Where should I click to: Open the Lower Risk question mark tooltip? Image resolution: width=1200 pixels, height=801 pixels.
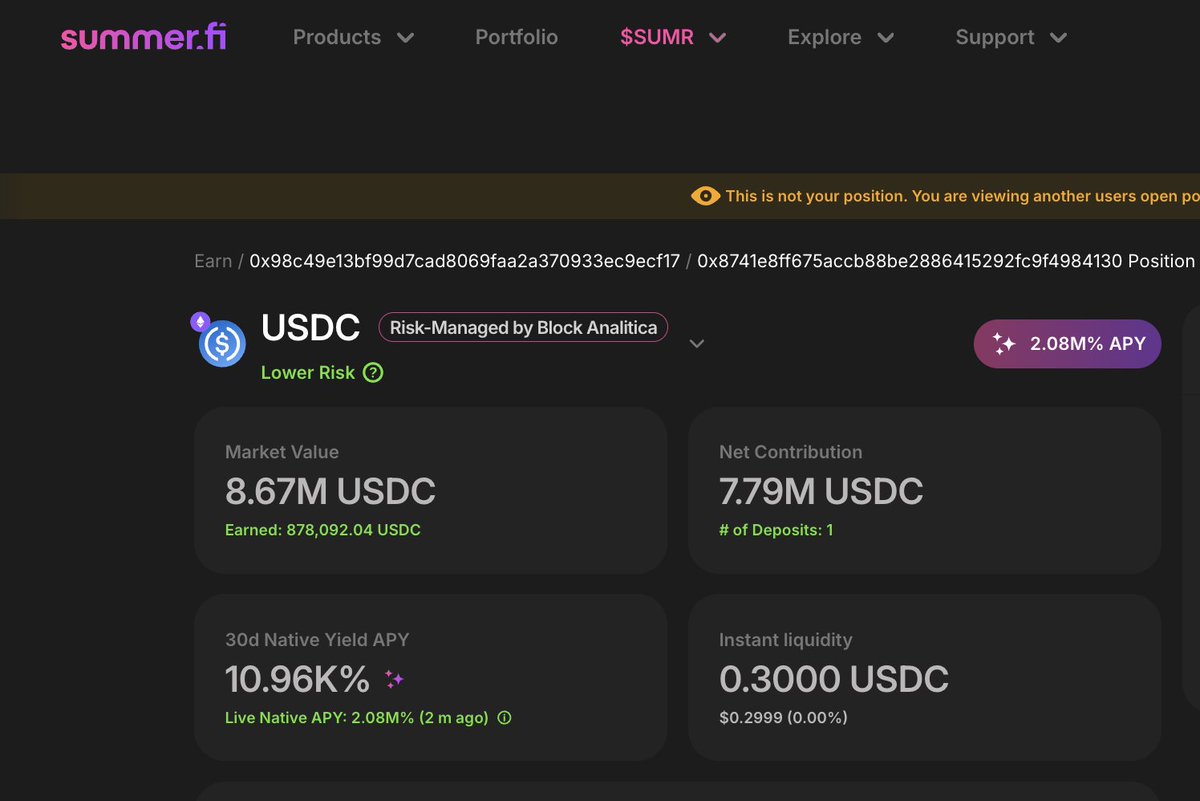click(373, 373)
